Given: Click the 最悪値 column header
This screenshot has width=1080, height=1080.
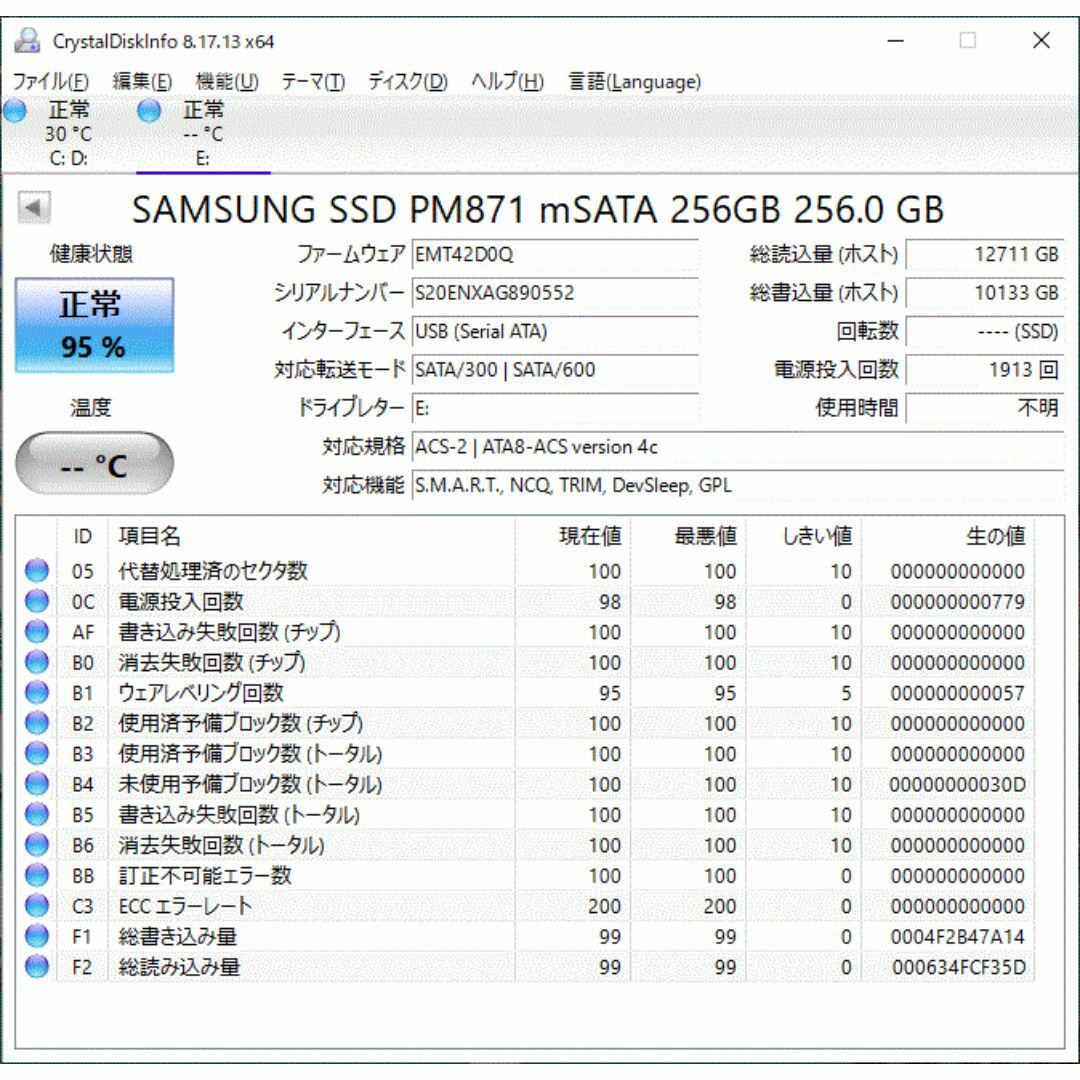Looking at the screenshot, I should tap(687, 536).
